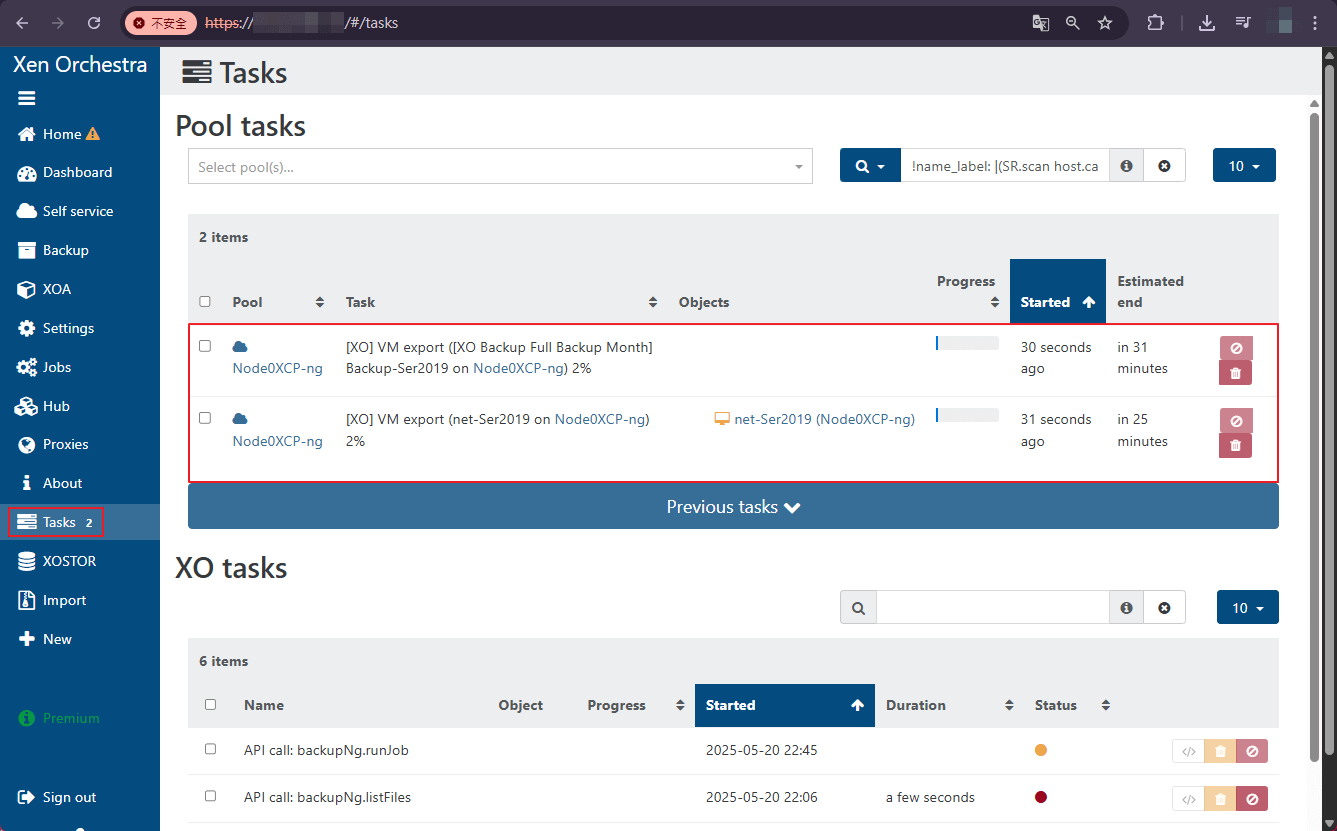Expand Previous tasks
The height and width of the screenshot is (831, 1337).
coord(733,507)
